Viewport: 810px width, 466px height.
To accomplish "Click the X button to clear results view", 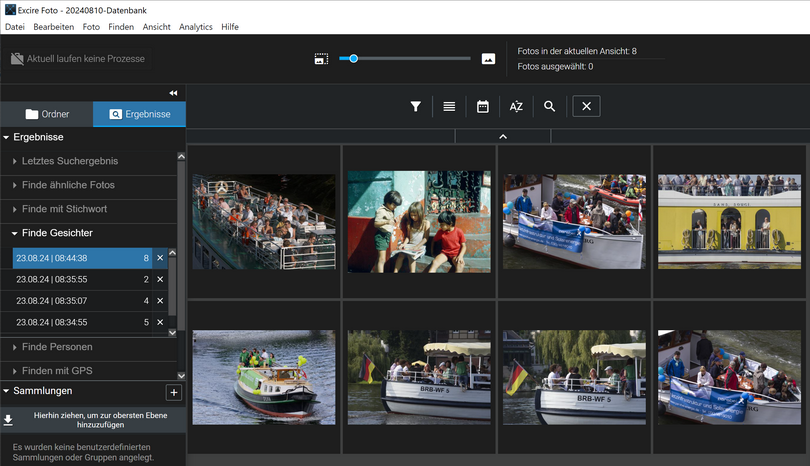I will click(587, 106).
